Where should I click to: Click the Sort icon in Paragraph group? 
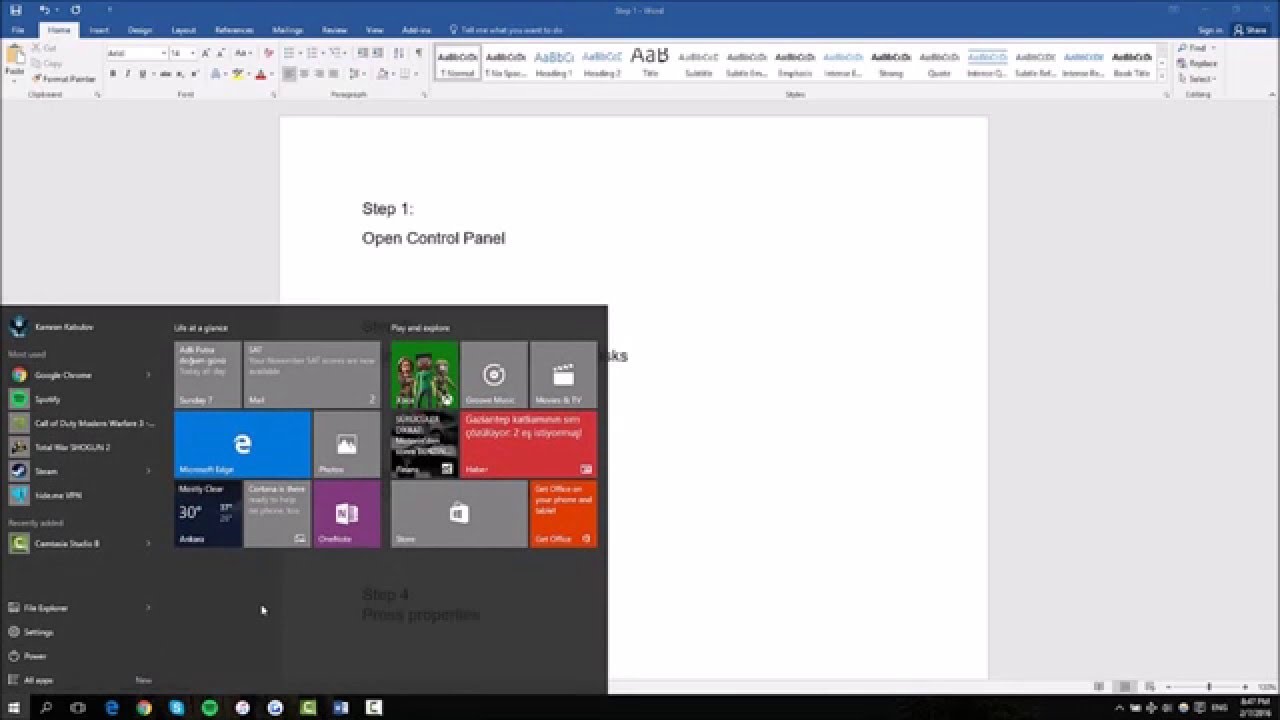click(x=400, y=53)
